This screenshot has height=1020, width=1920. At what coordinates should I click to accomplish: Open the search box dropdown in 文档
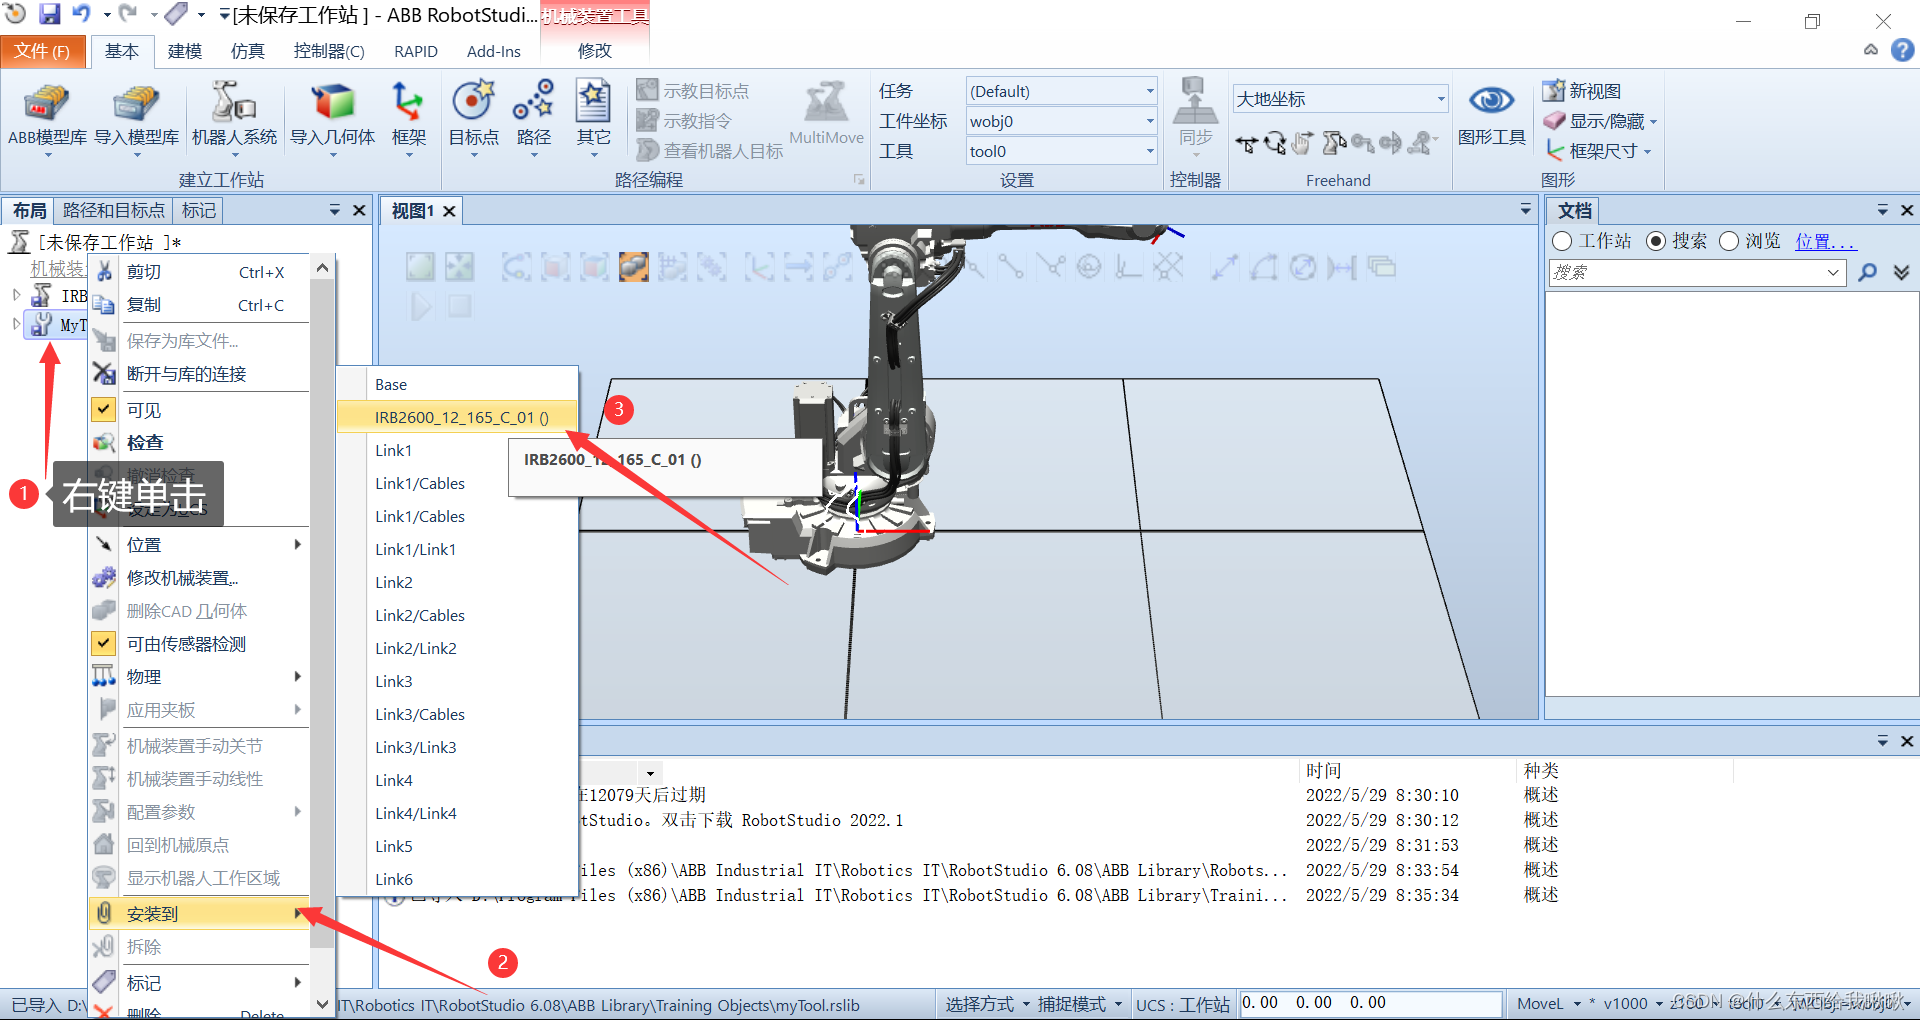[1833, 272]
